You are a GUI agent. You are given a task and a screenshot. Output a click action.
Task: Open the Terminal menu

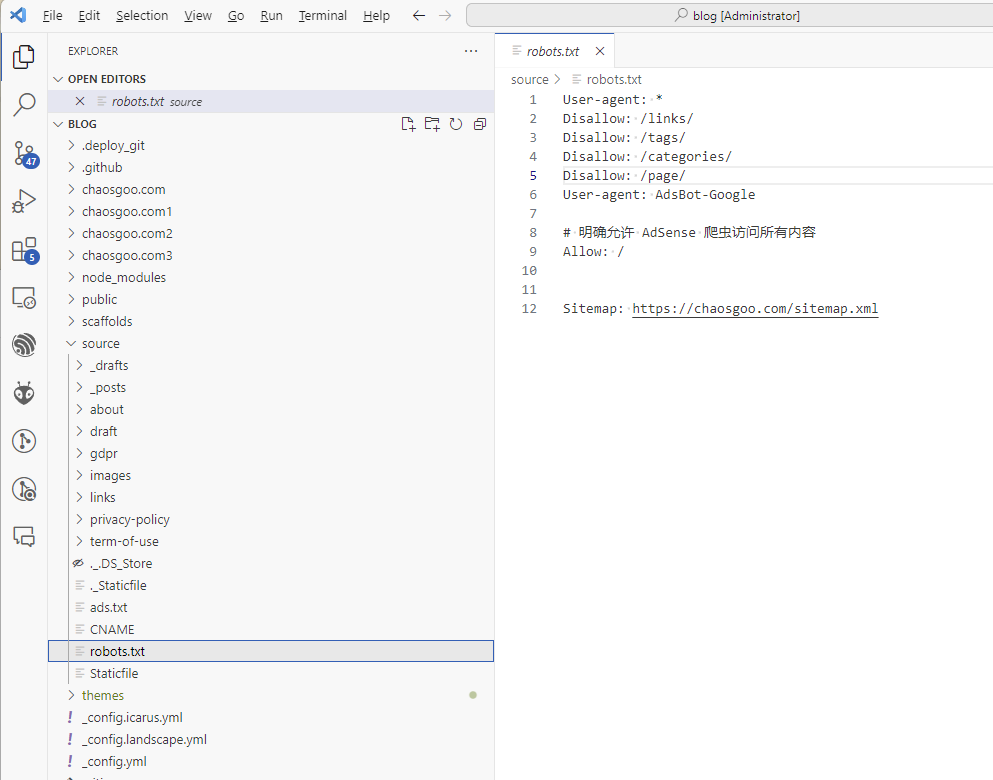322,16
